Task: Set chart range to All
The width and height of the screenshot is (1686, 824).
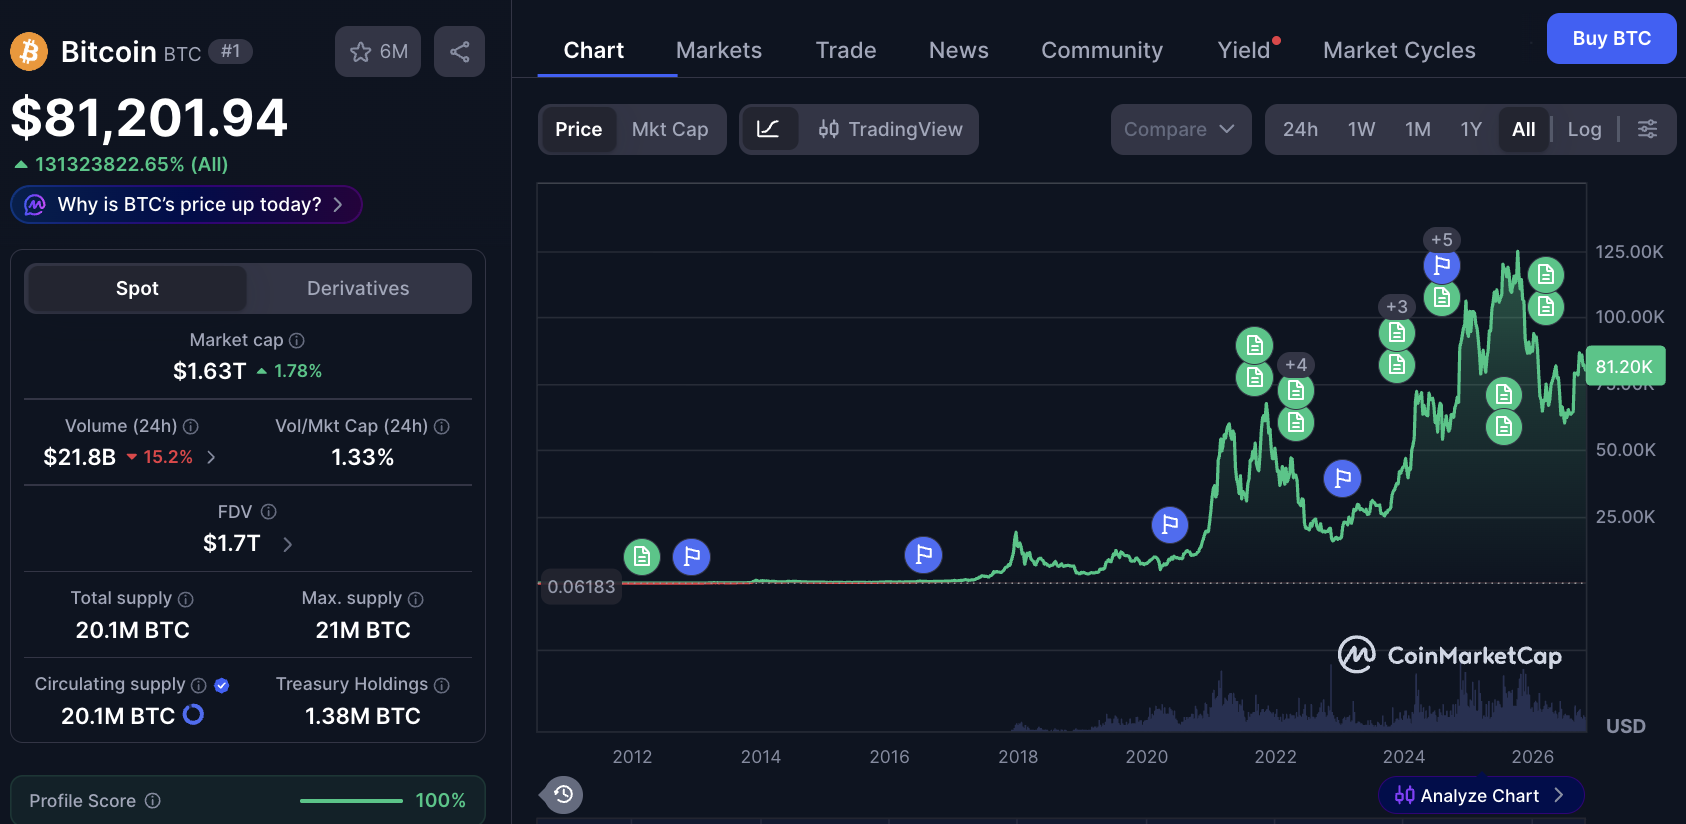Action: 1523,129
